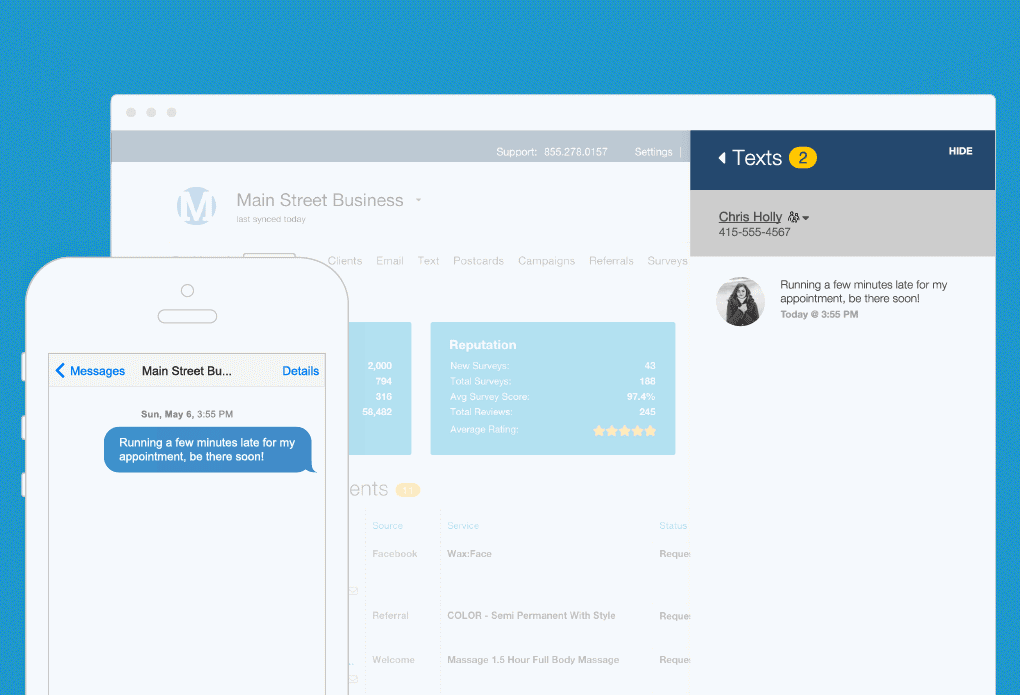Open the Referrals tab
Image resolution: width=1020 pixels, height=695 pixels.
point(611,260)
